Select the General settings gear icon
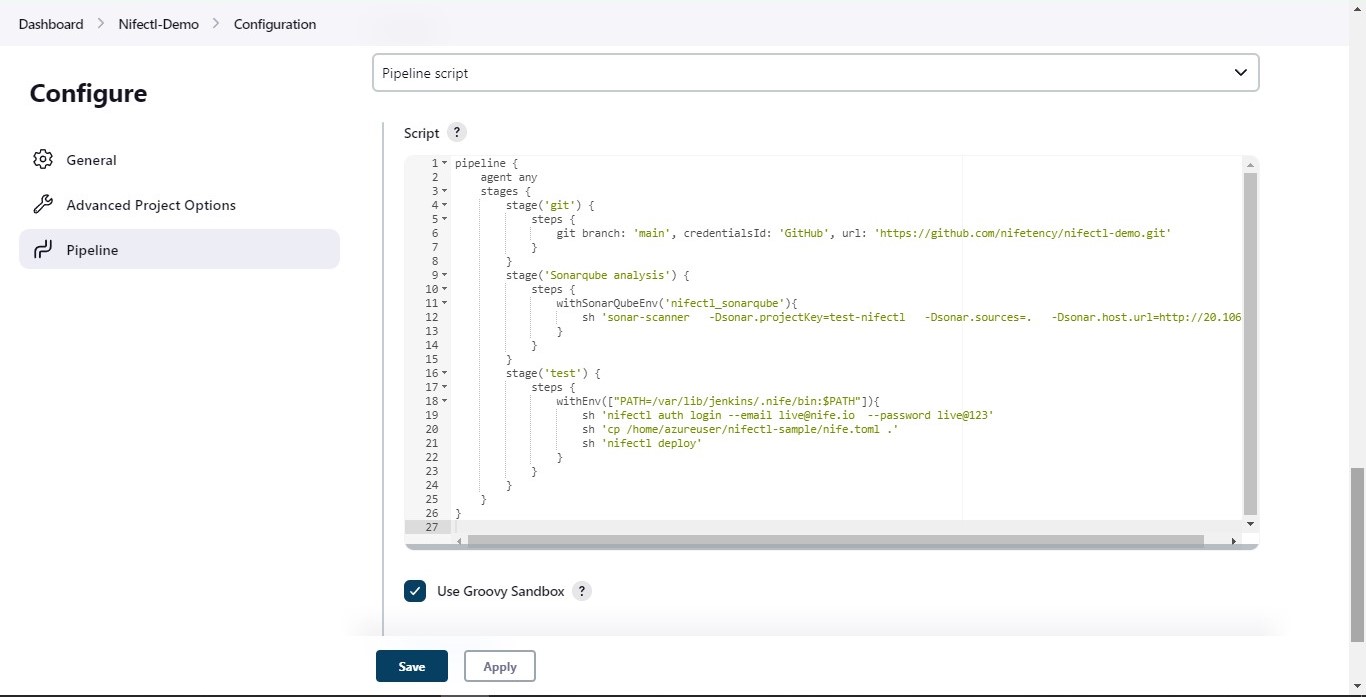Image resolution: width=1366 pixels, height=697 pixels. (x=43, y=159)
